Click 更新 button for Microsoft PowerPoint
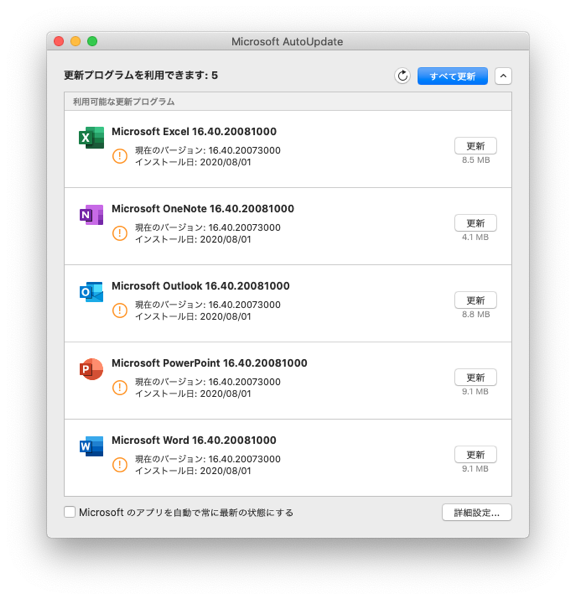The image size is (576, 600). pos(475,378)
